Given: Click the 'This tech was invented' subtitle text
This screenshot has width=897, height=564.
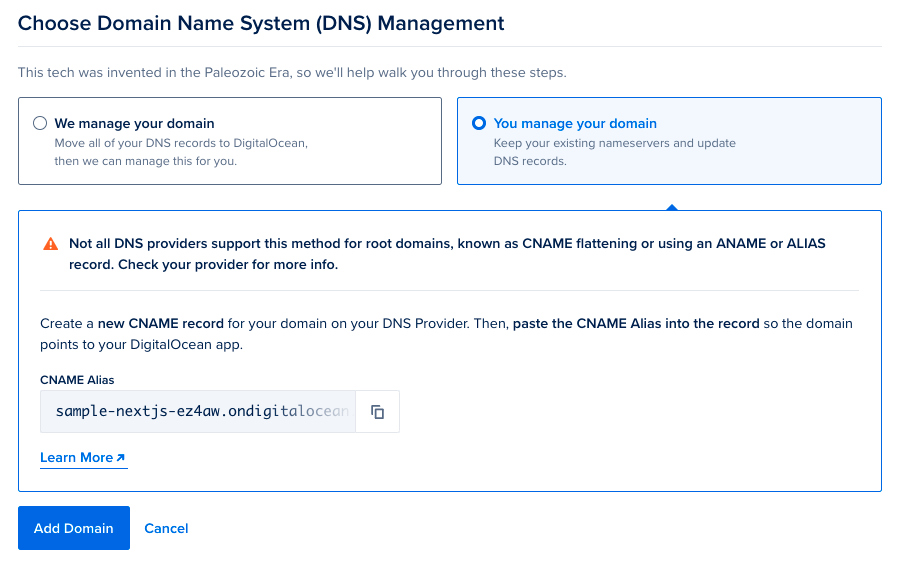Looking at the screenshot, I should click(x=292, y=73).
